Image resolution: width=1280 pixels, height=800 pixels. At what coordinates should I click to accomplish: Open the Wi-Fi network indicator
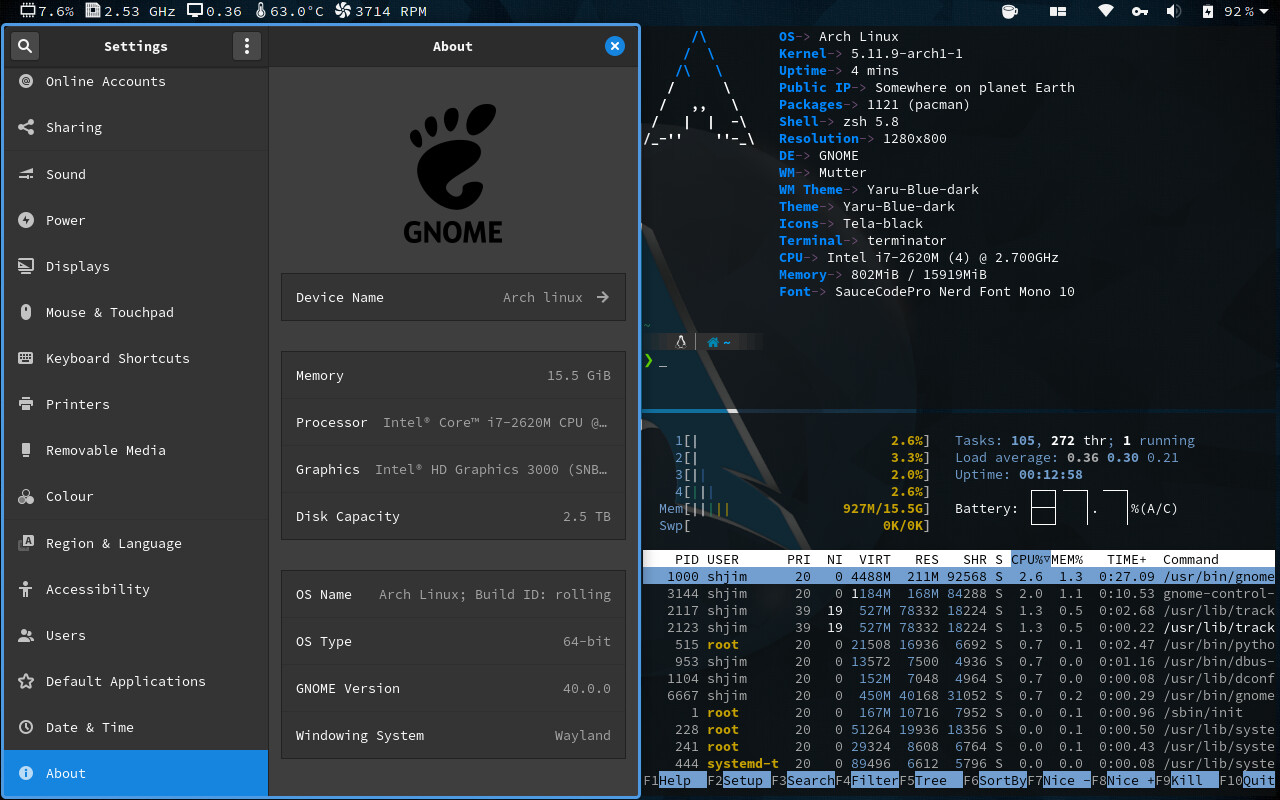(x=1106, y=12)
